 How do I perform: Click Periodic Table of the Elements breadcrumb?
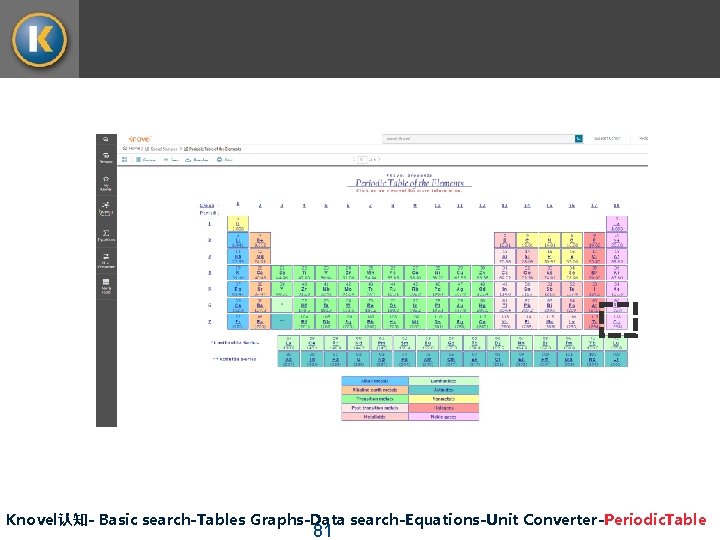coord(213,149)
